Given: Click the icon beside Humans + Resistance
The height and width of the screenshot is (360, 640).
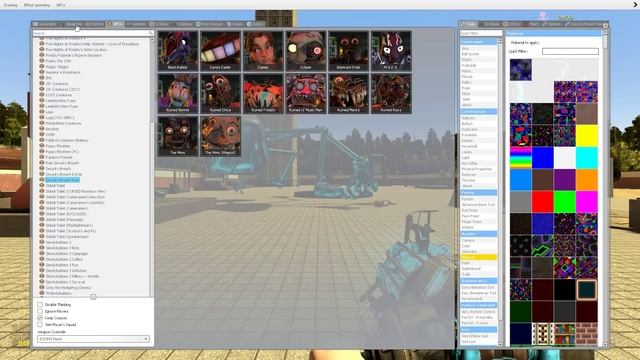Looking at the screenshot, I should pos(42,72).
